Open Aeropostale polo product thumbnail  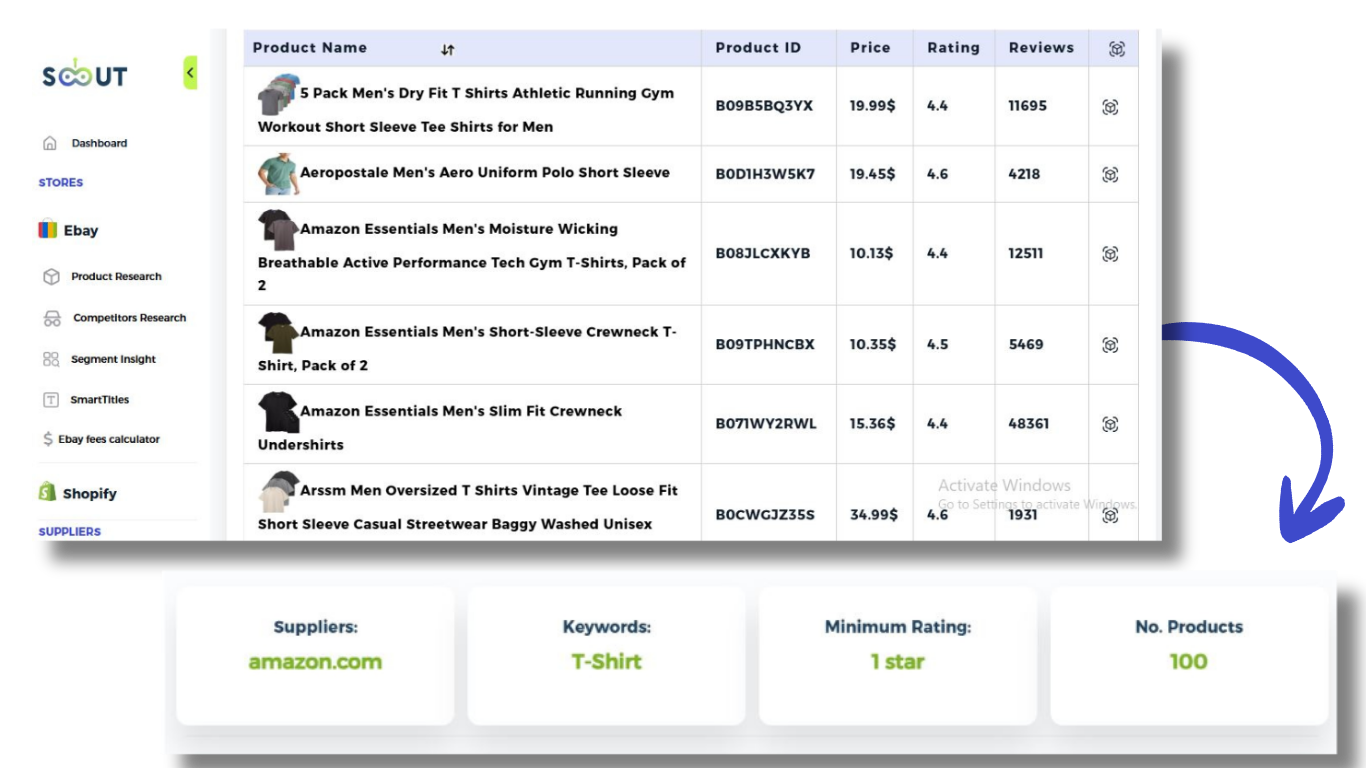click(x=278, y=174)
